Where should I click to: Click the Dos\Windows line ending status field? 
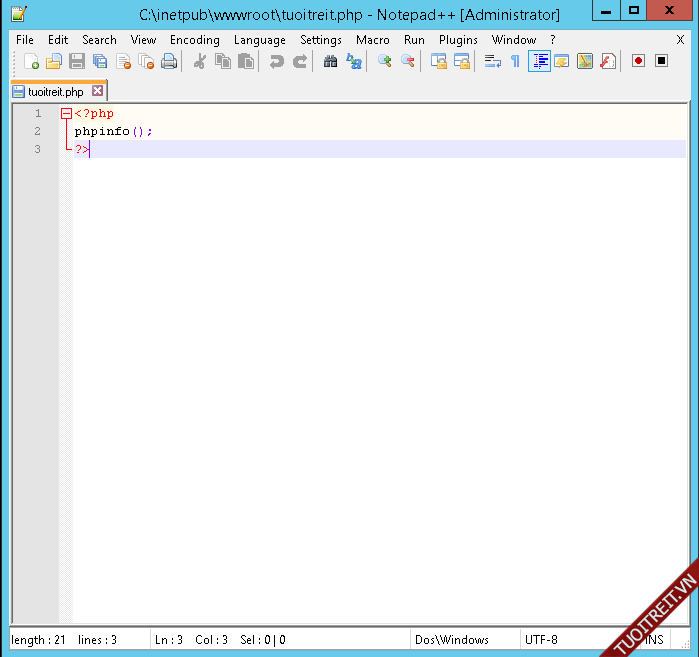click(x=452, y=640)
